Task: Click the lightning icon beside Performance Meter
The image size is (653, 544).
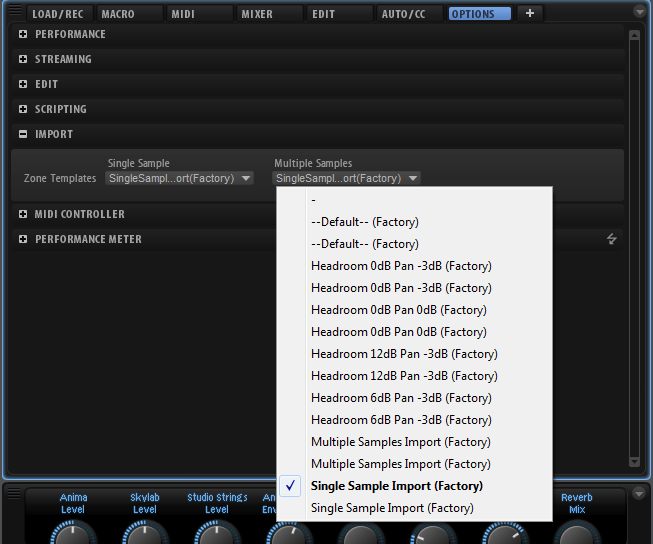Action: tap(611, 239)
